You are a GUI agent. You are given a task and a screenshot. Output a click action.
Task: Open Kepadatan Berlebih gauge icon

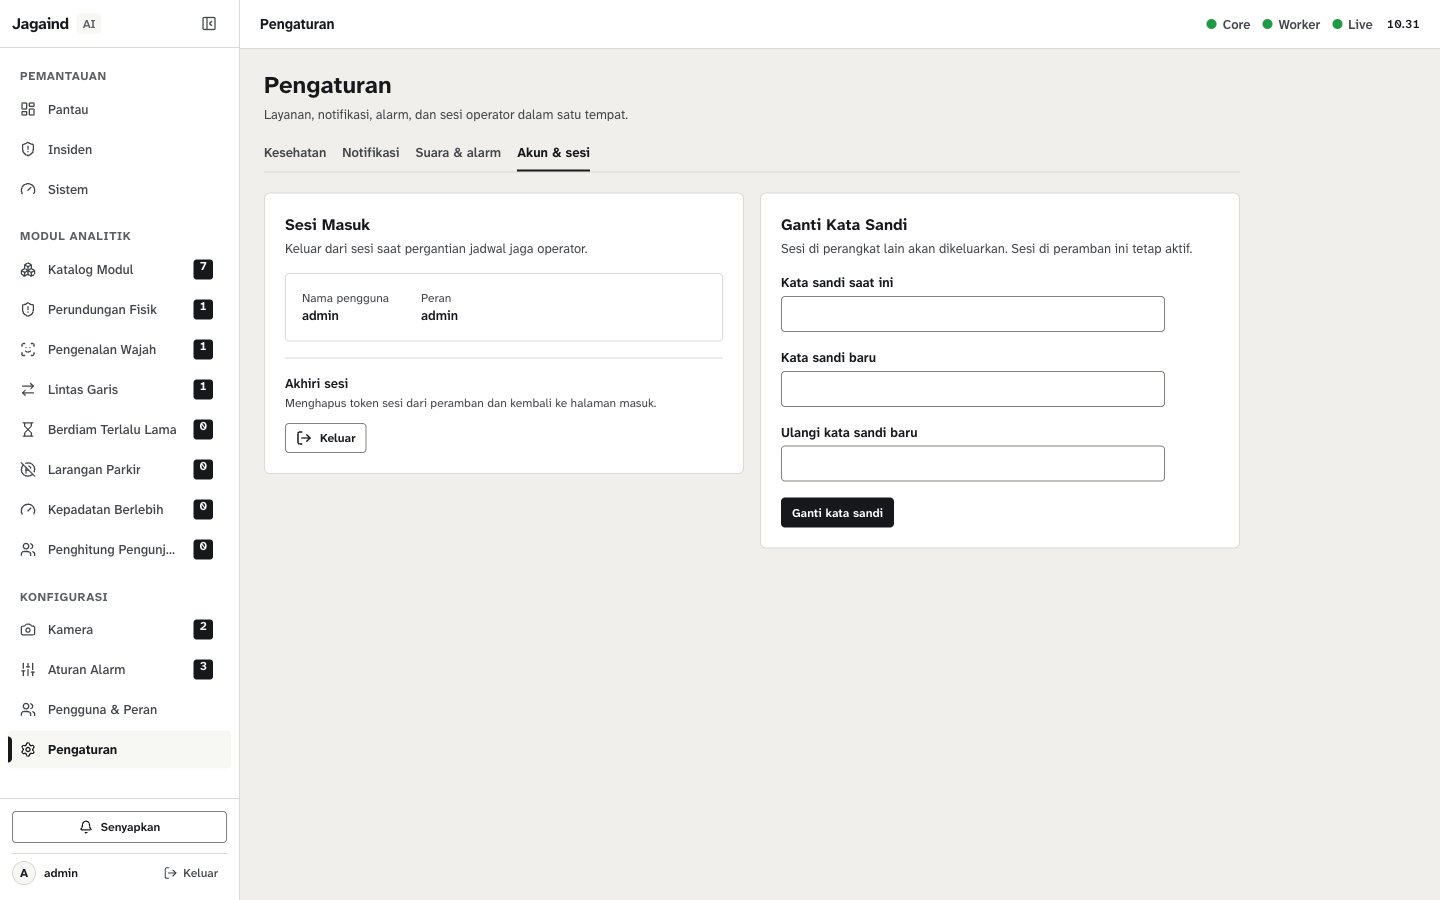tap(28, 509)
